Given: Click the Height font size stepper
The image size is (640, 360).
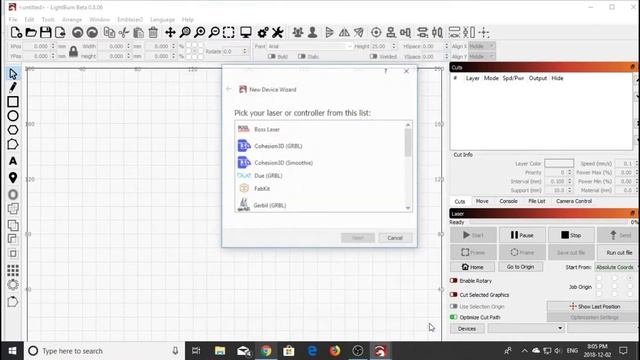Looking at the screenshot, I should coord(394,47).
